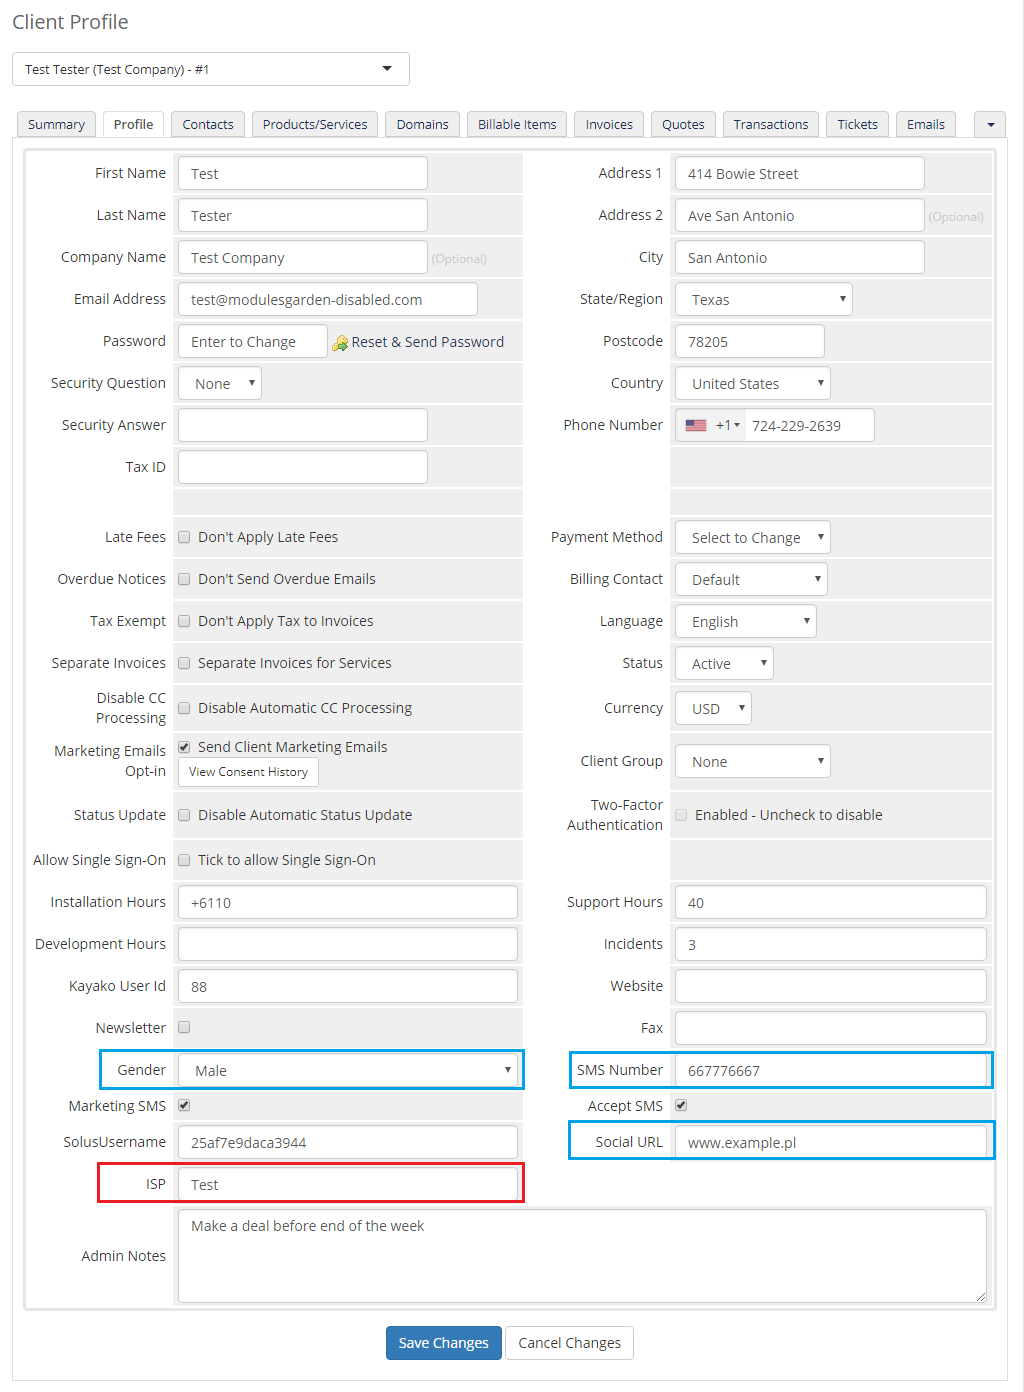Image resolution: width=1024 pixels, height=1392 pixels.
Task: Tick to allow Single Sign-On
Action: tap(184, 860)
